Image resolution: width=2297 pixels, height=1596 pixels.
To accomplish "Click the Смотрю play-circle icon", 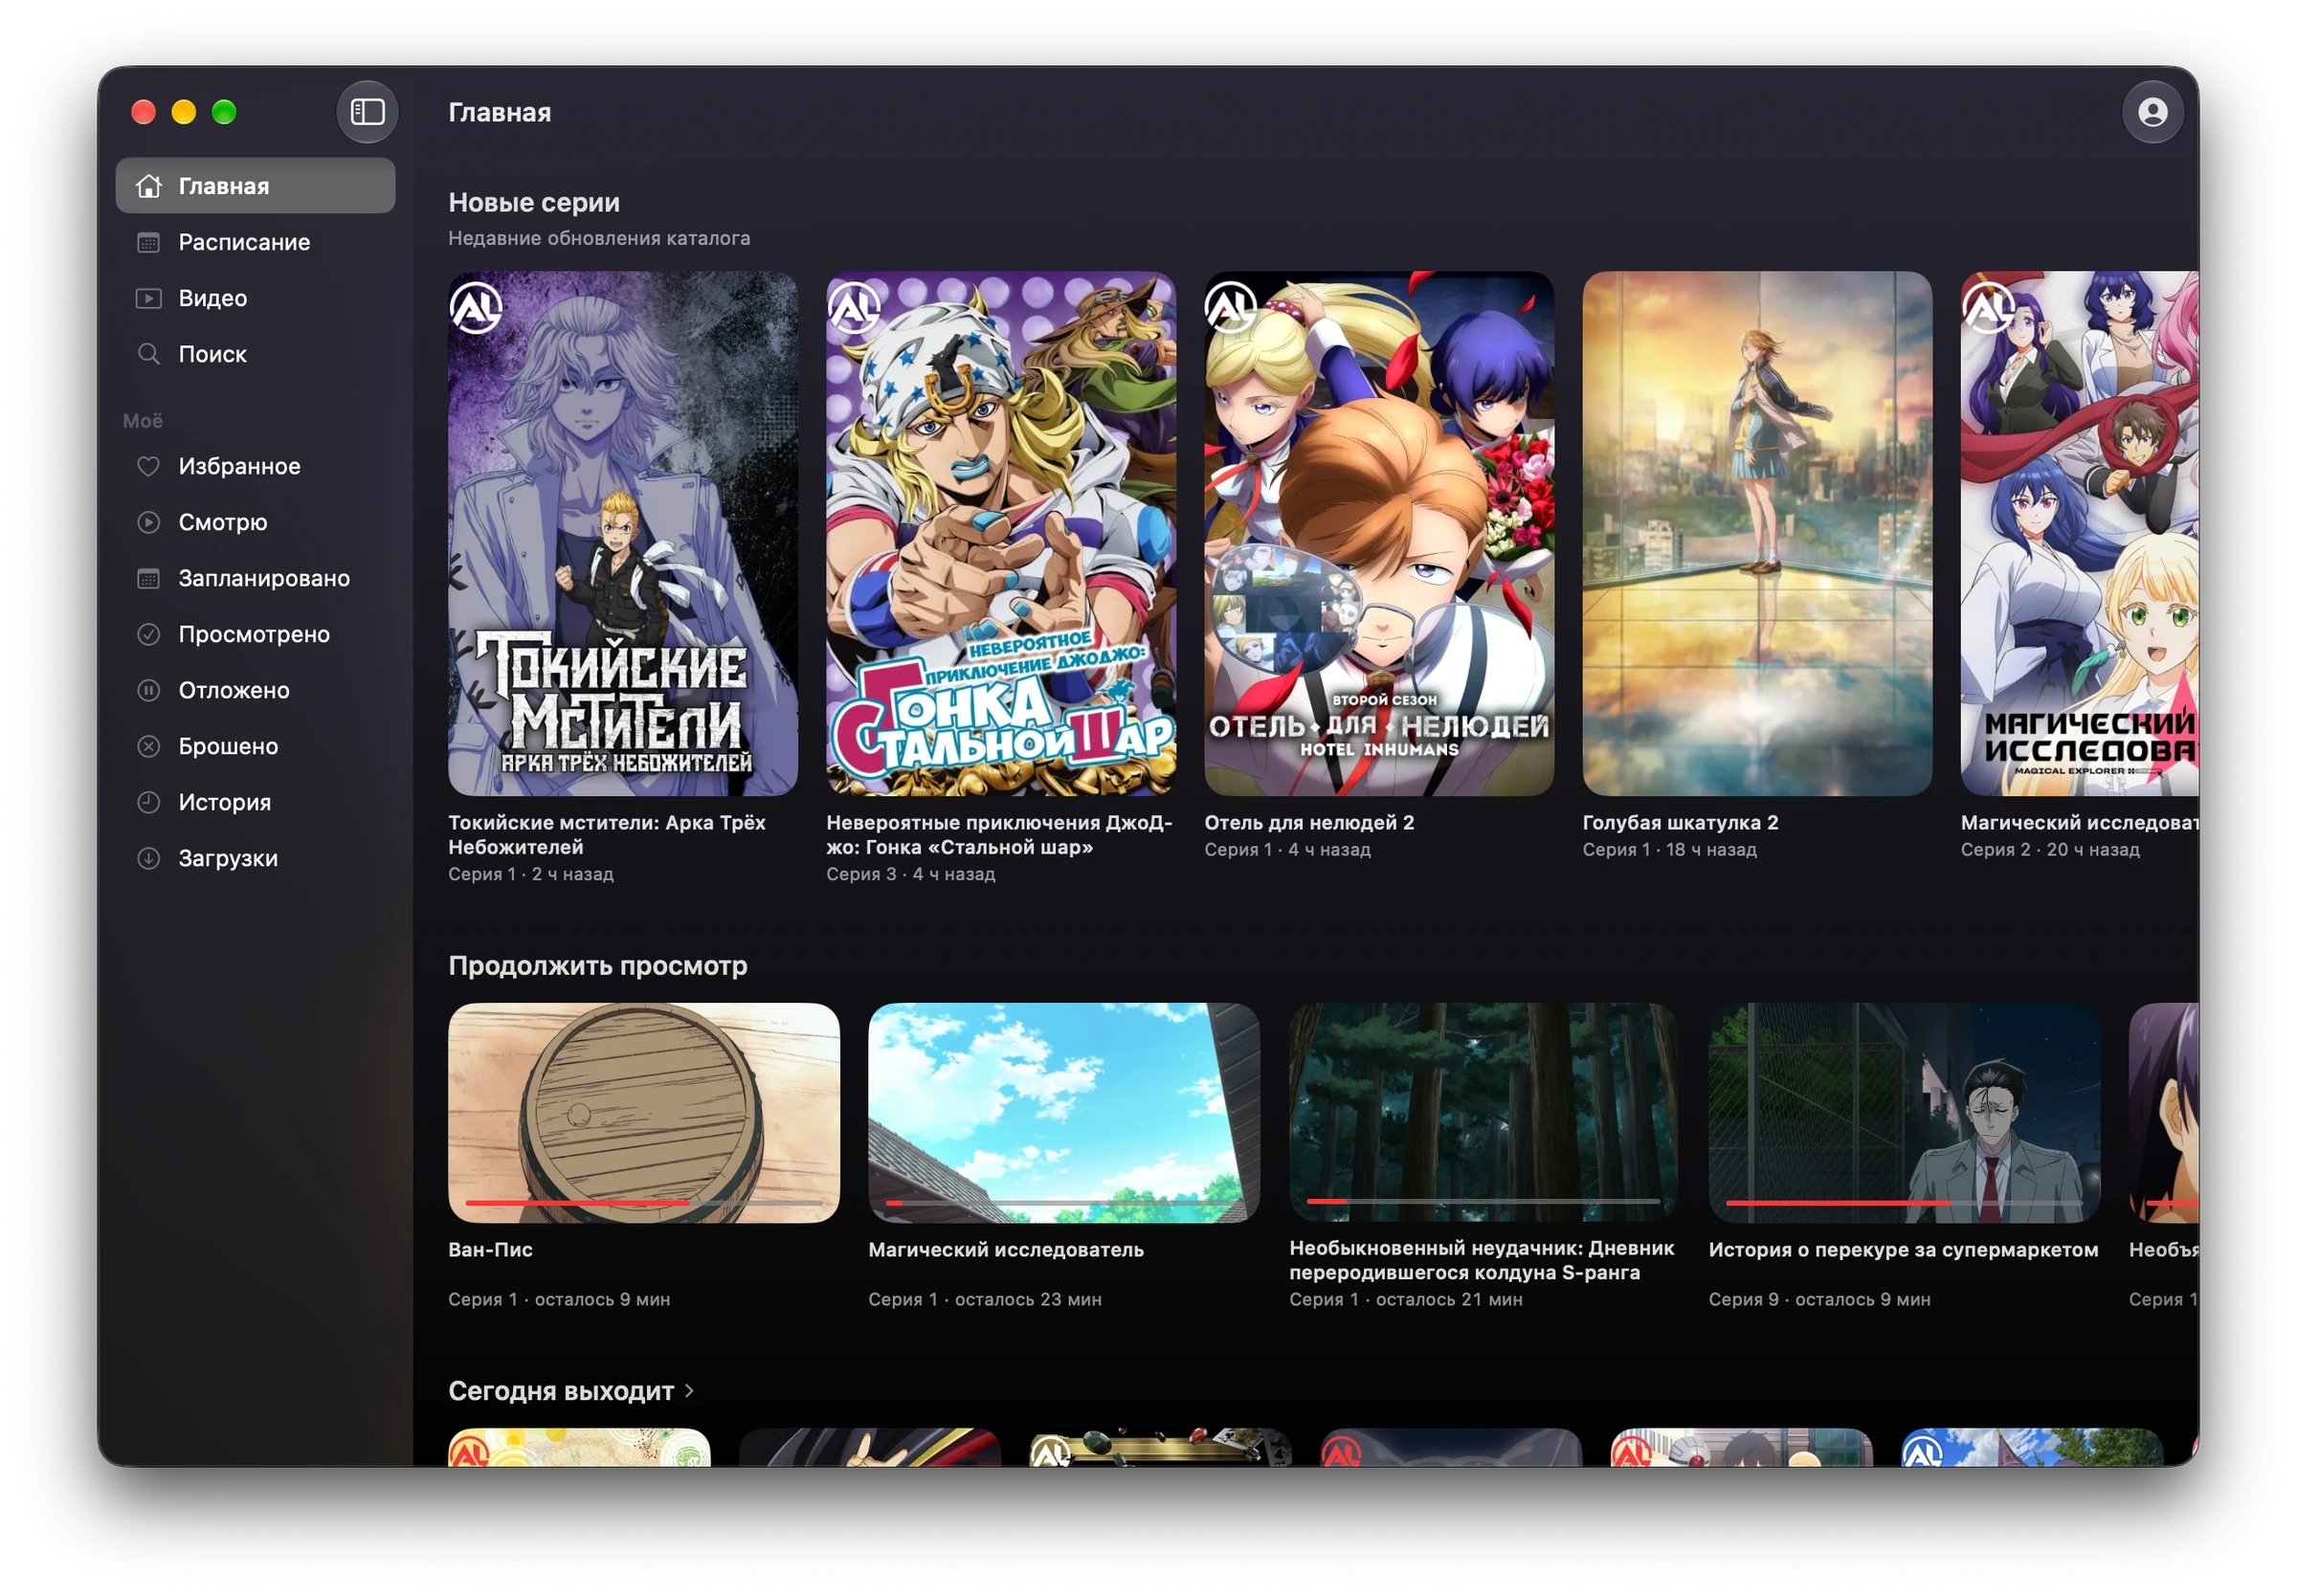I will point(148,522).
